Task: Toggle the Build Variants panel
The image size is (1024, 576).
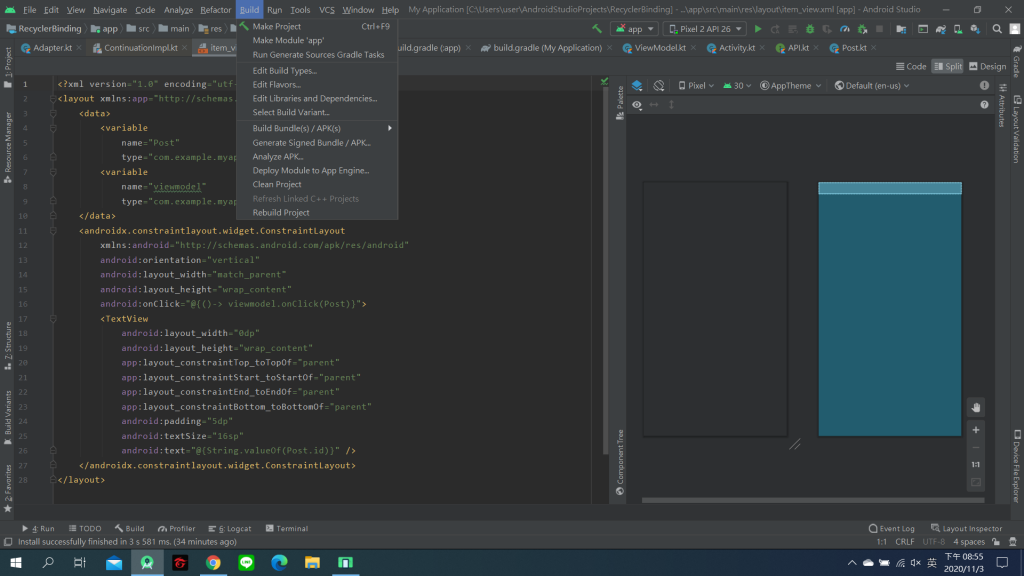Action: (x=8, y=418)
